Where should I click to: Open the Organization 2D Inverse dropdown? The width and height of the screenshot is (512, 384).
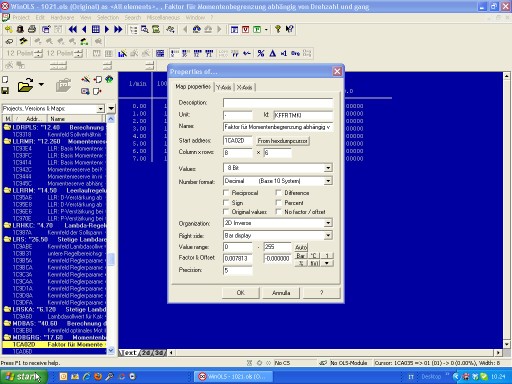point(328,223)
